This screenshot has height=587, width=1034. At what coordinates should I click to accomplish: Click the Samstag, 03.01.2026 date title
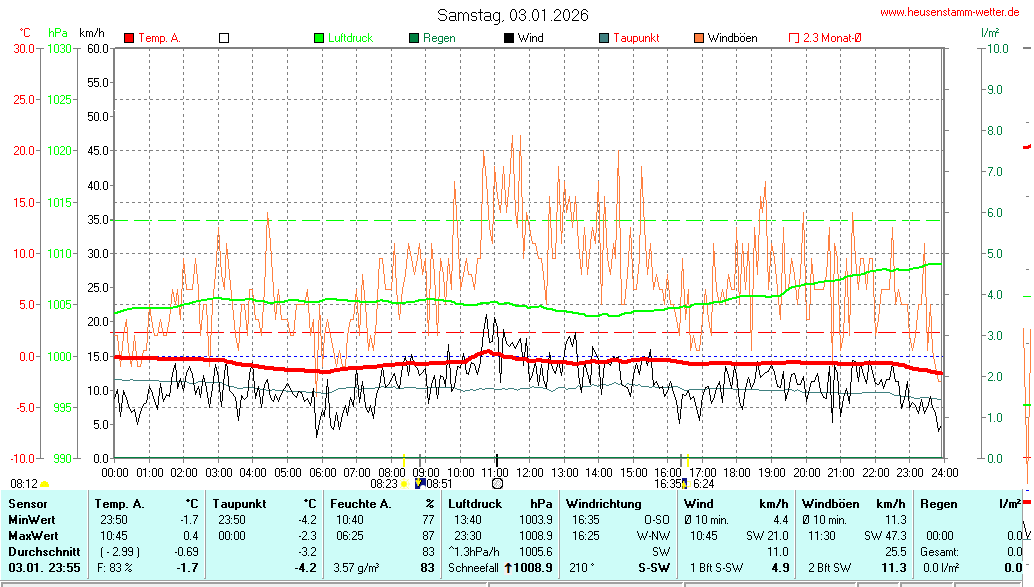click(512, 15)
